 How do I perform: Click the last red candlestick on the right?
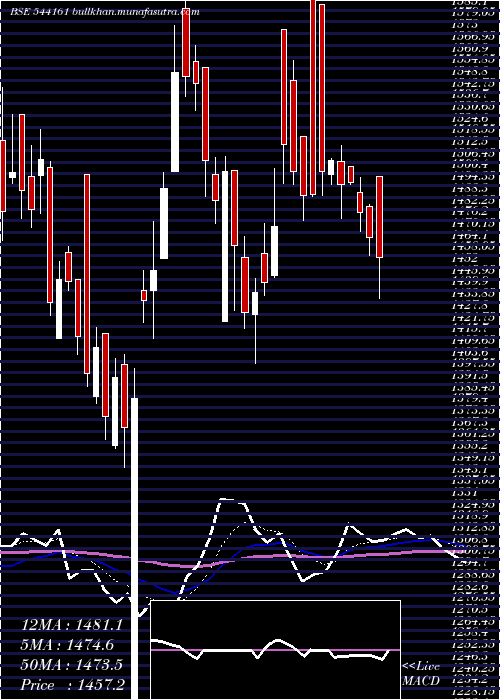tap(379, 217)
